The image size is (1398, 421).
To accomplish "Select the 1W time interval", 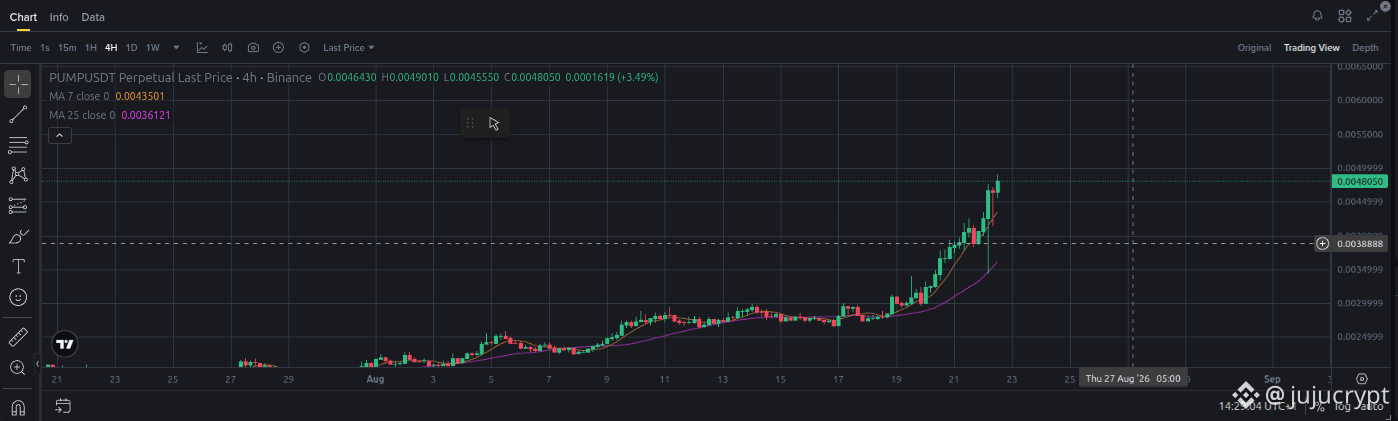I will pyautogui.click(x=153, y=47).
